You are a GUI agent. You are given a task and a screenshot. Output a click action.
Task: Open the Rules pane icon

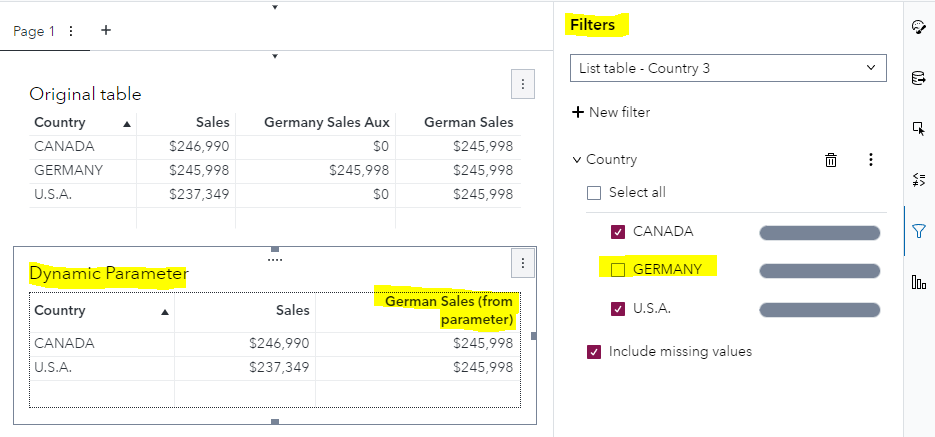click(918, 180)
